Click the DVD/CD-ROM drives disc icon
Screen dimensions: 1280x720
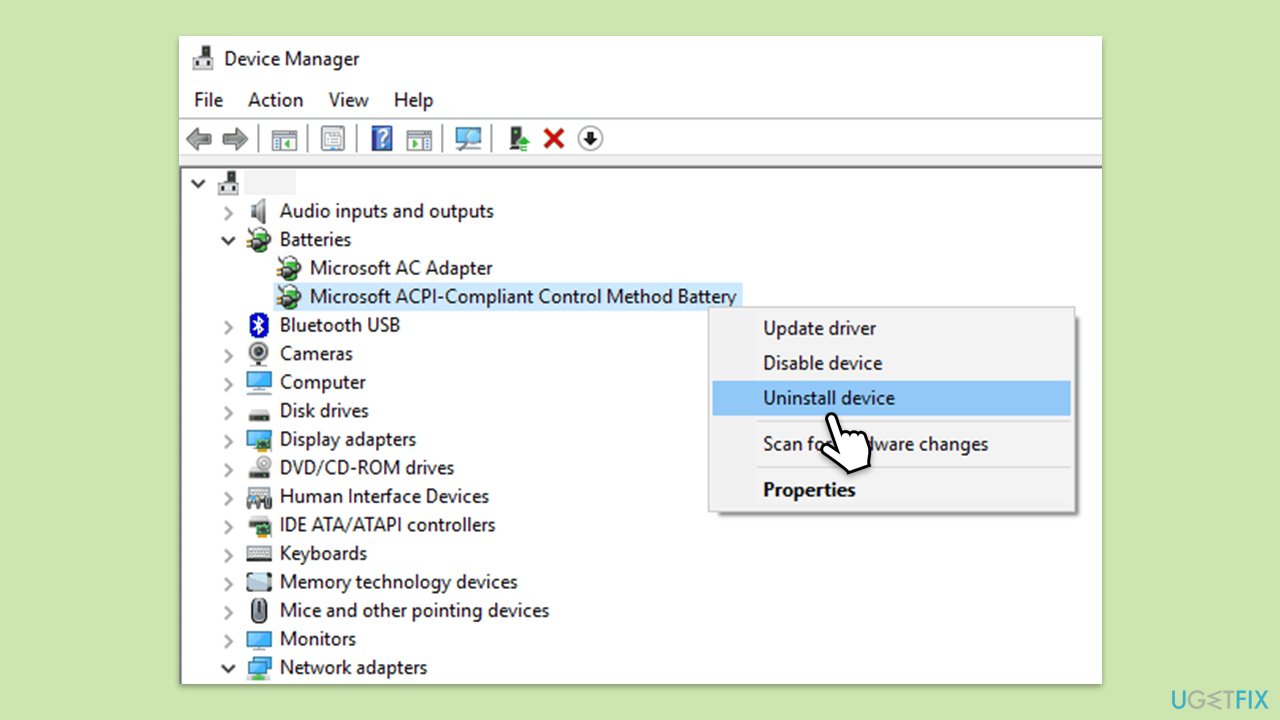(259, 468)
